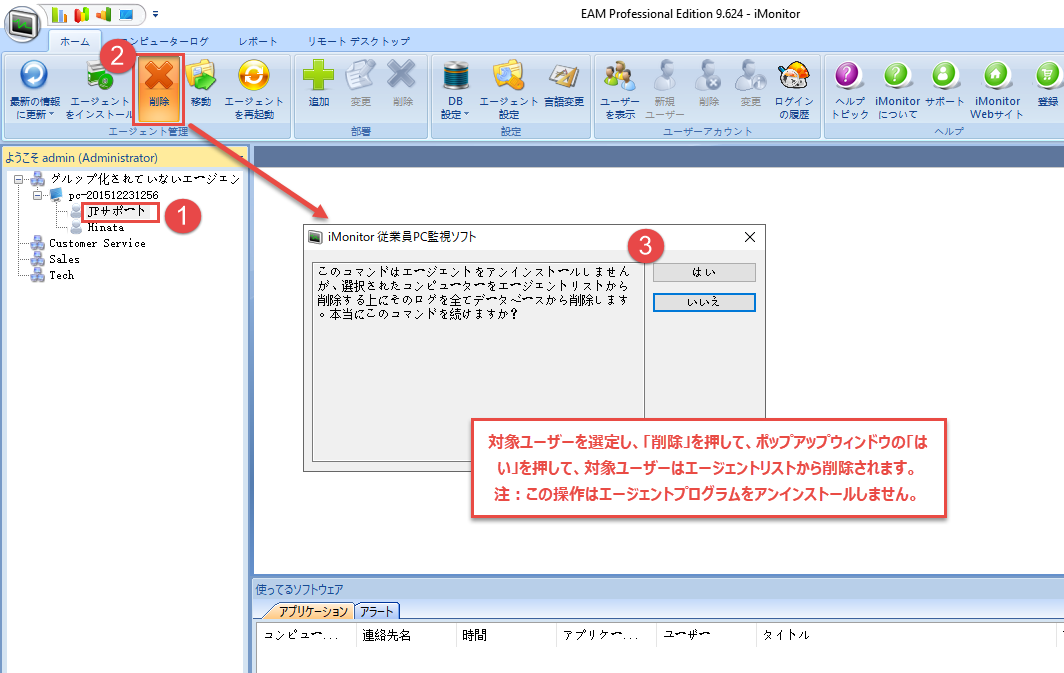This screenshot has width=1064, height=673.
Task: Select the グループ化されていないエージェント group label
Action: pyautogui.click(x=145, y=179)
